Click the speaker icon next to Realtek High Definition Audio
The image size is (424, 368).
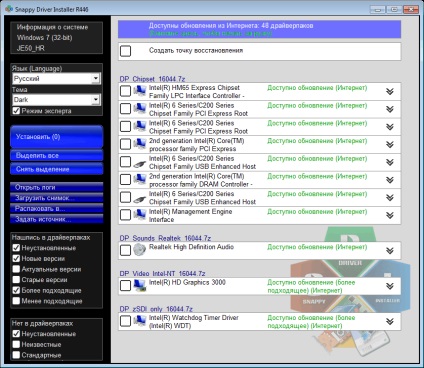point(139,250)
